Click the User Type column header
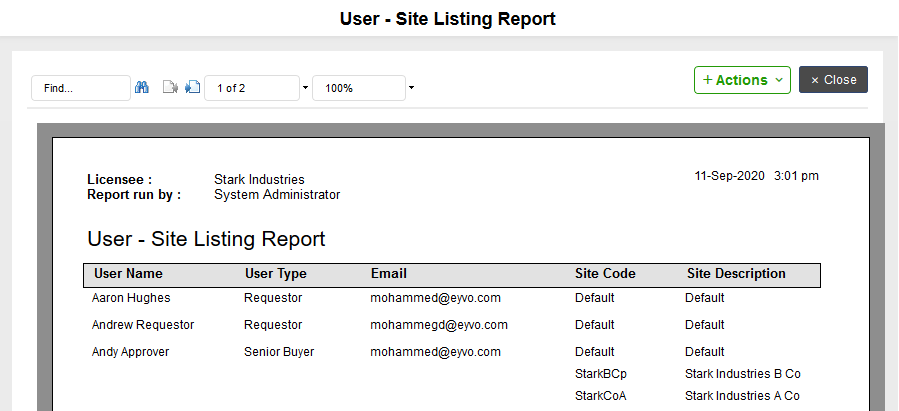The width and height of the screenshot is (899, 411). 276,274
